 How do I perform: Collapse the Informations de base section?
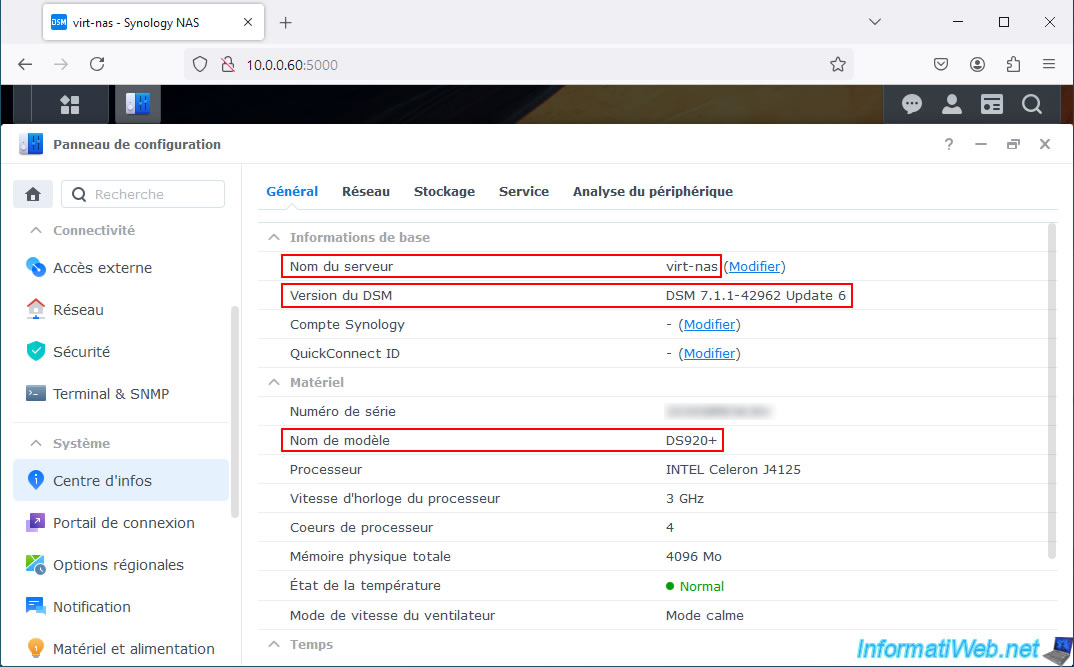point(274,238)
